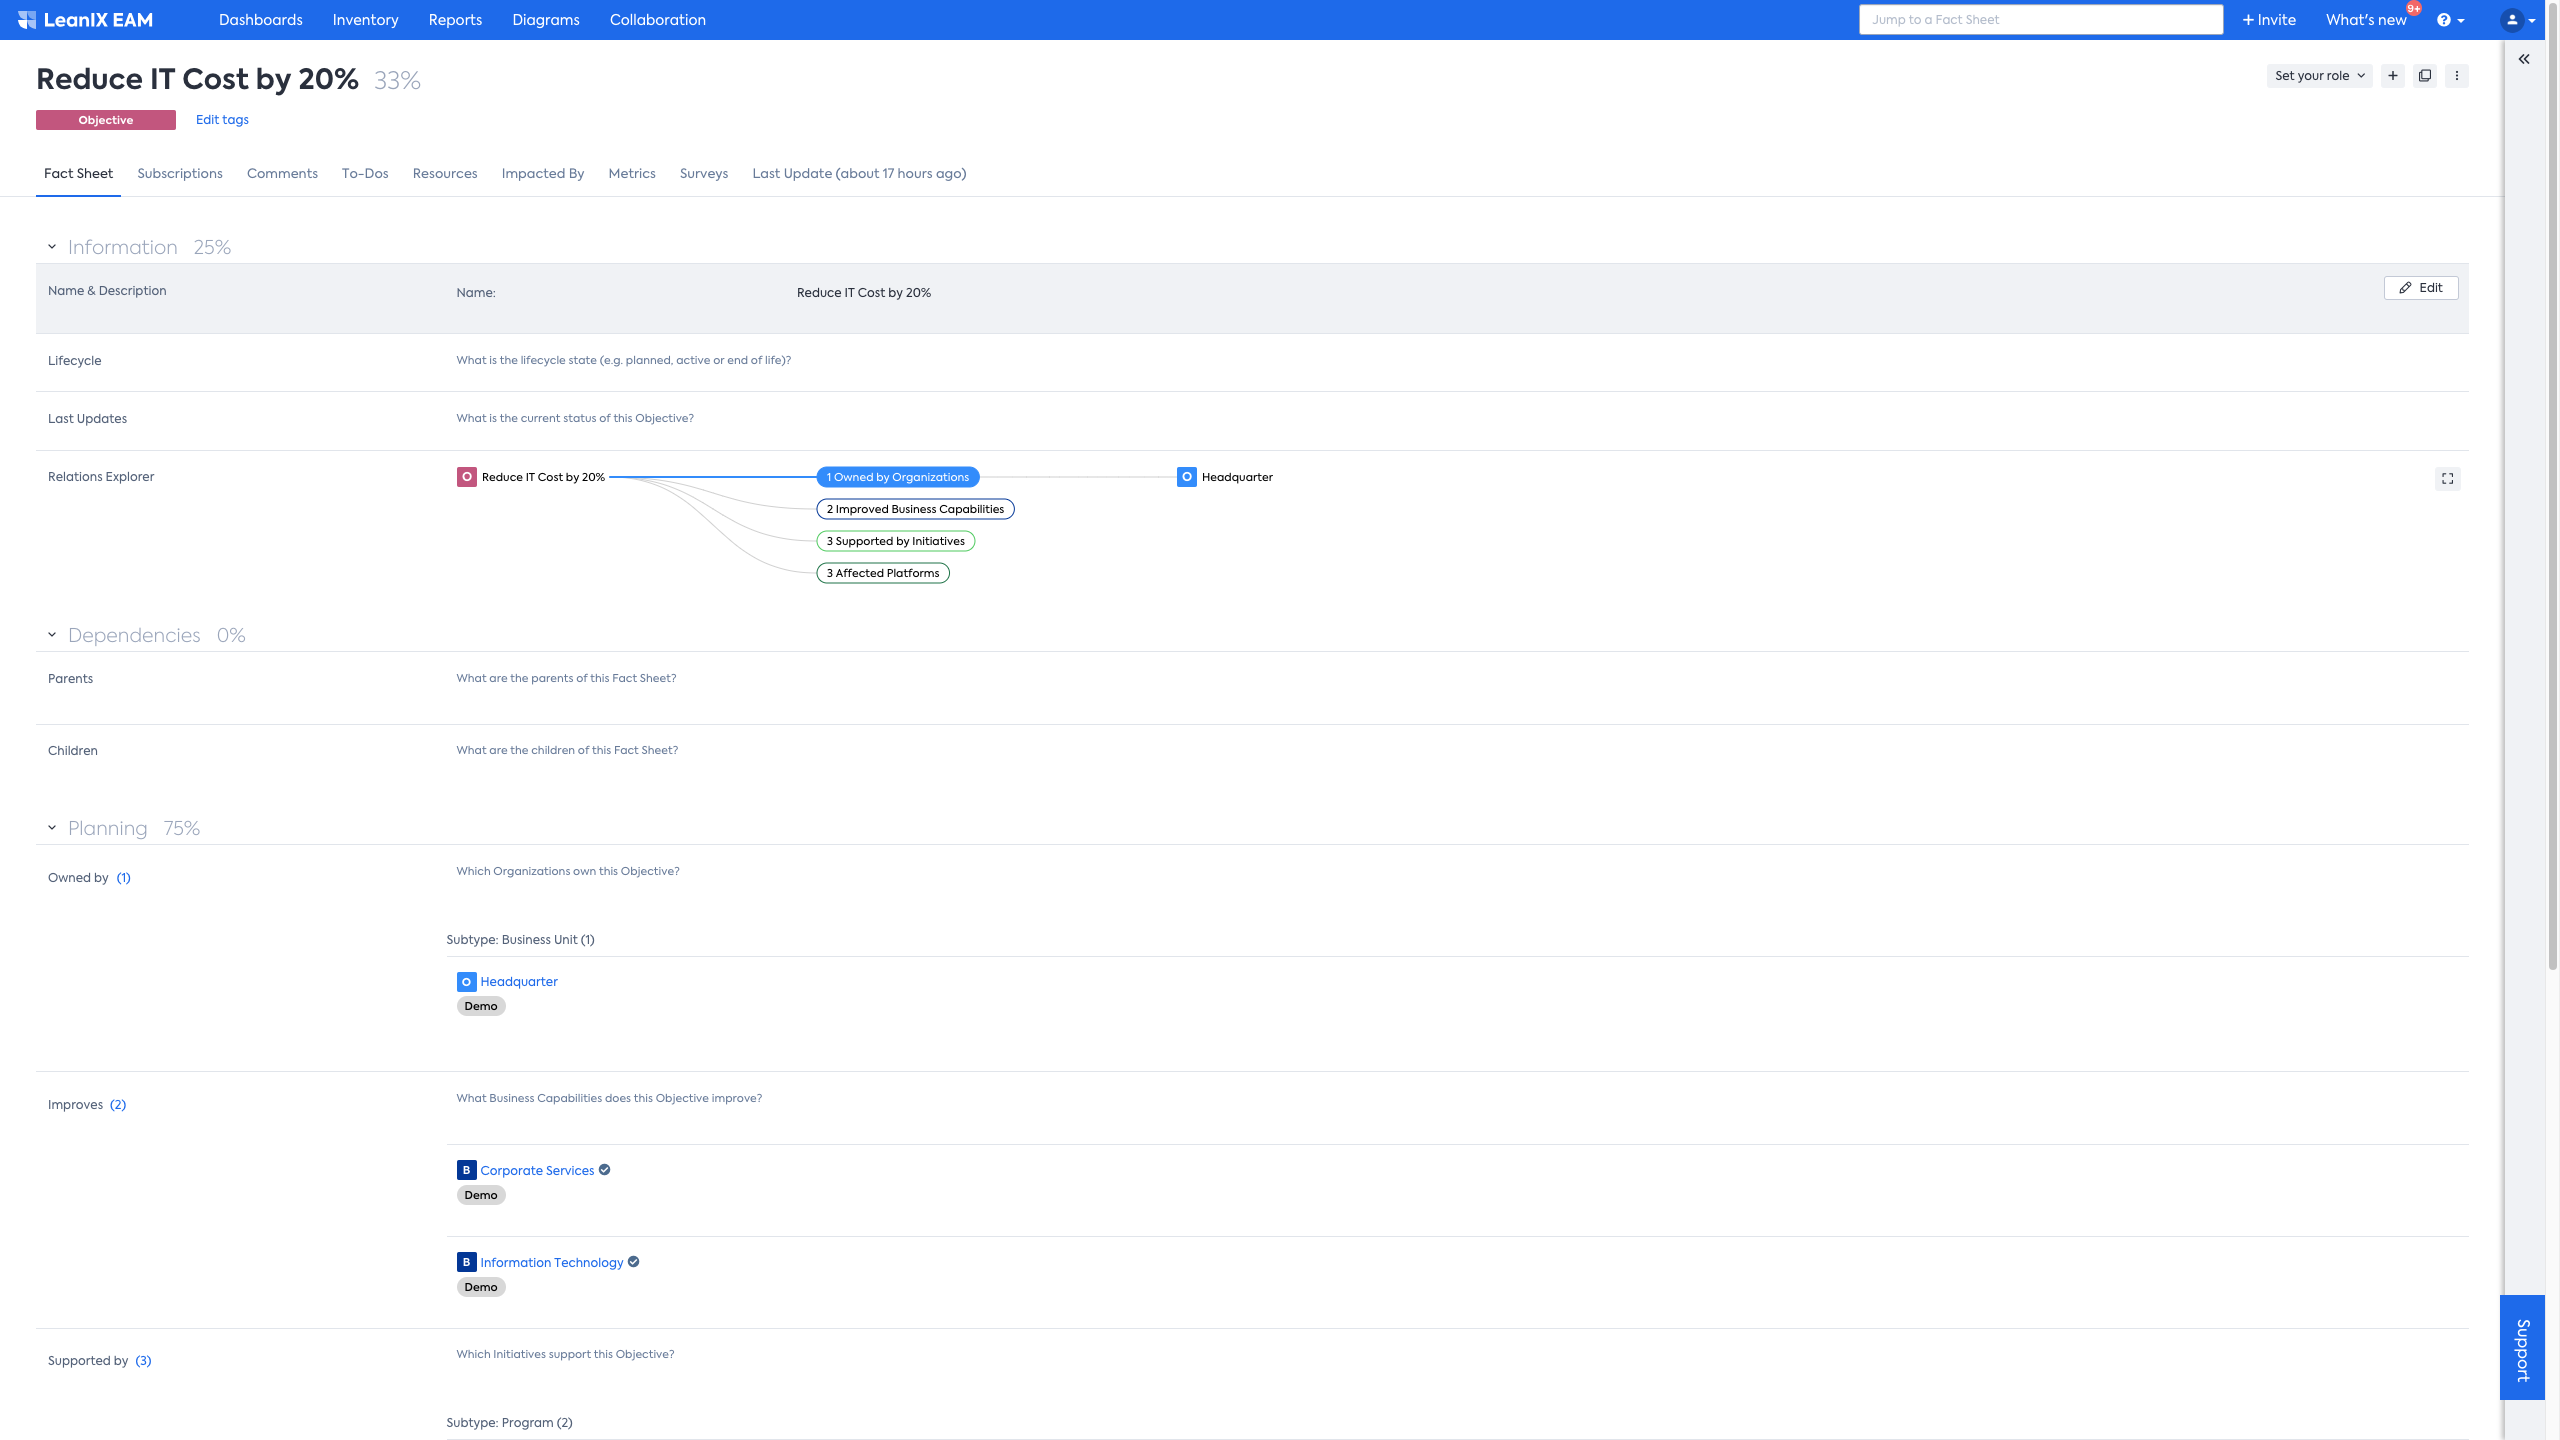Open the Set your role dropdown

pos(2319,76)
